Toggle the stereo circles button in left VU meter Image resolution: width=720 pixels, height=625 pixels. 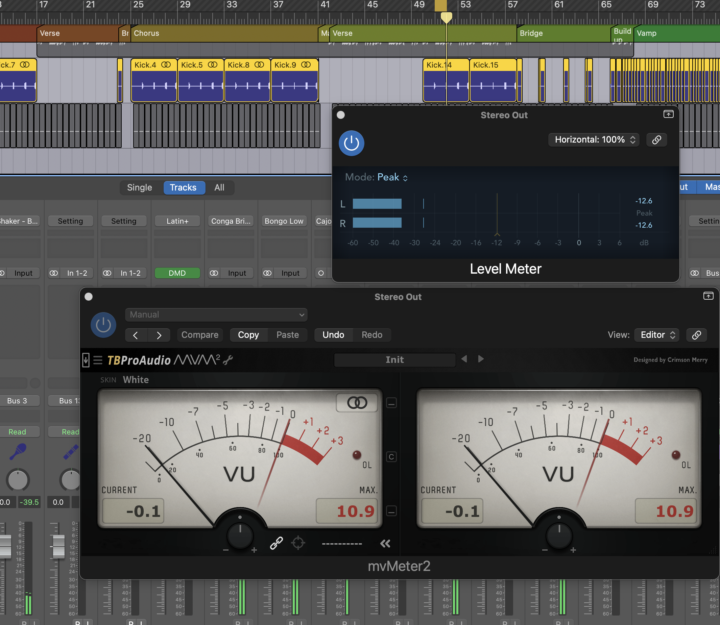point(357,403)
